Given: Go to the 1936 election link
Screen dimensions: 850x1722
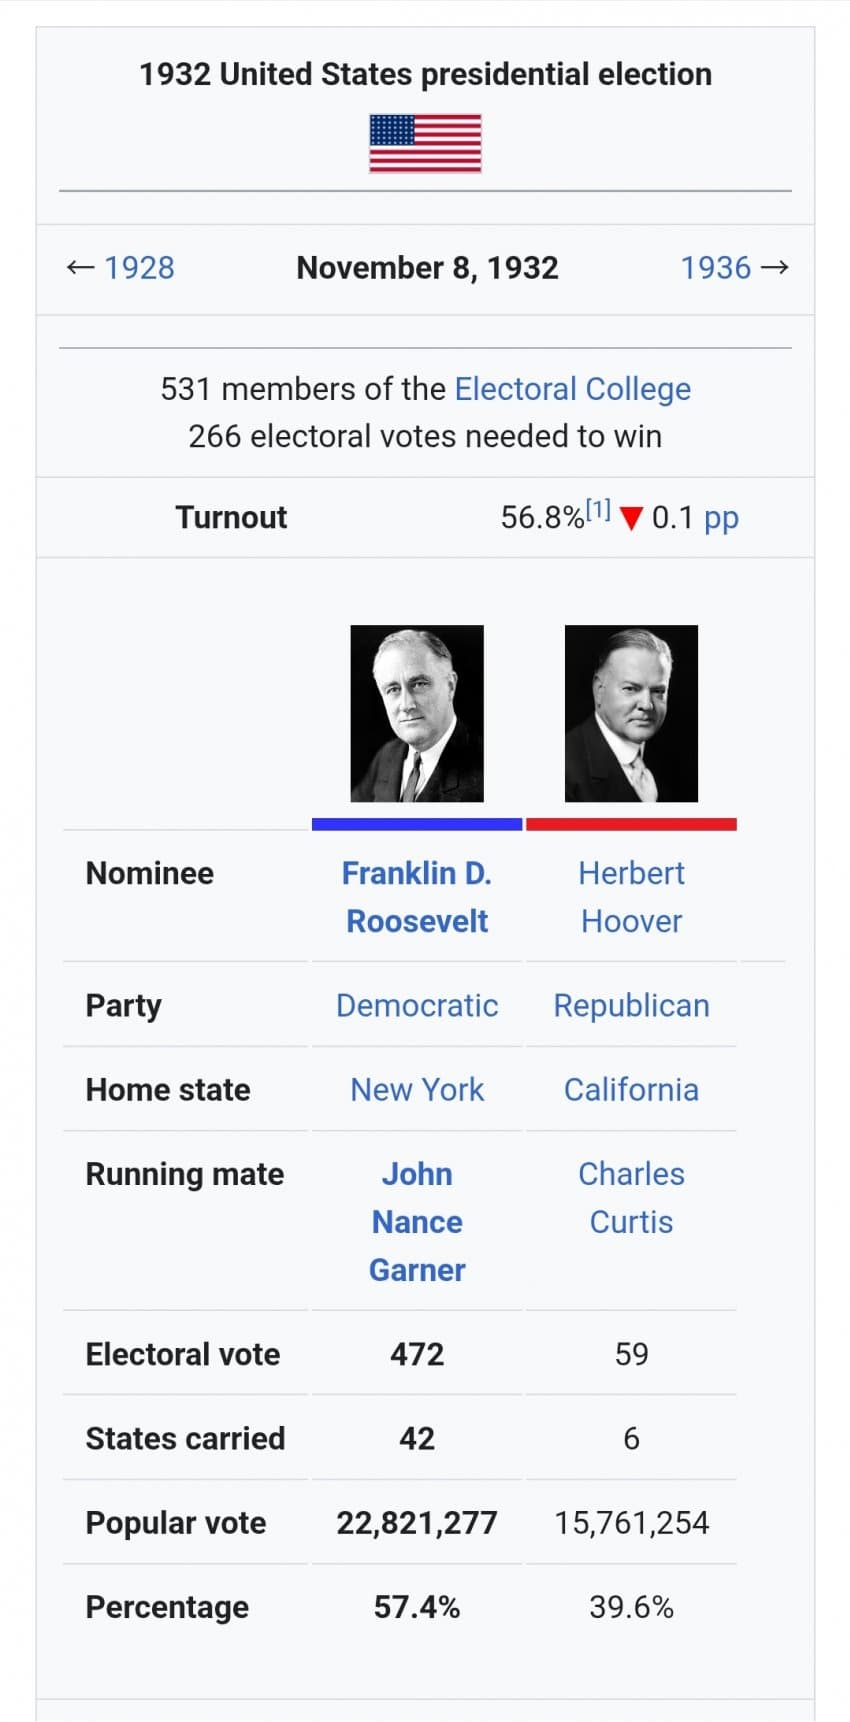Looking at the screenshot, I should coord(715,268).
